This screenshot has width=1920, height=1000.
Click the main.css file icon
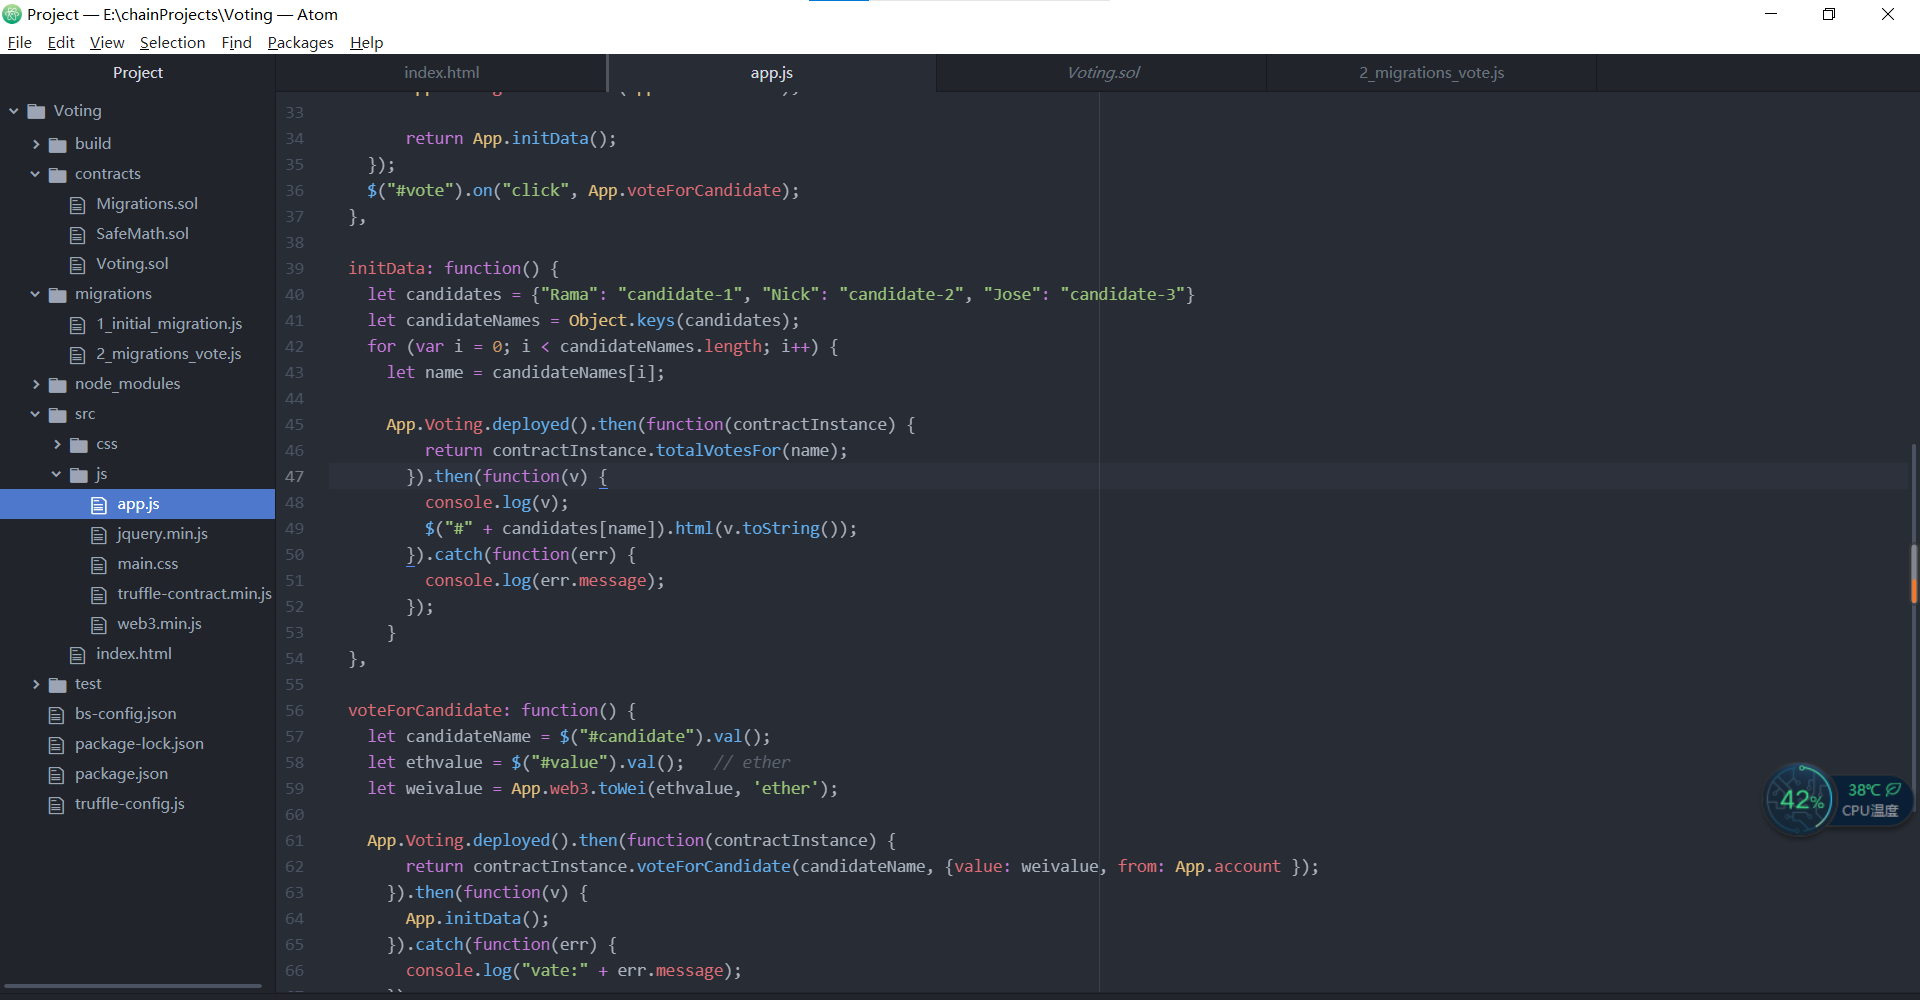[x=99, y=564]
